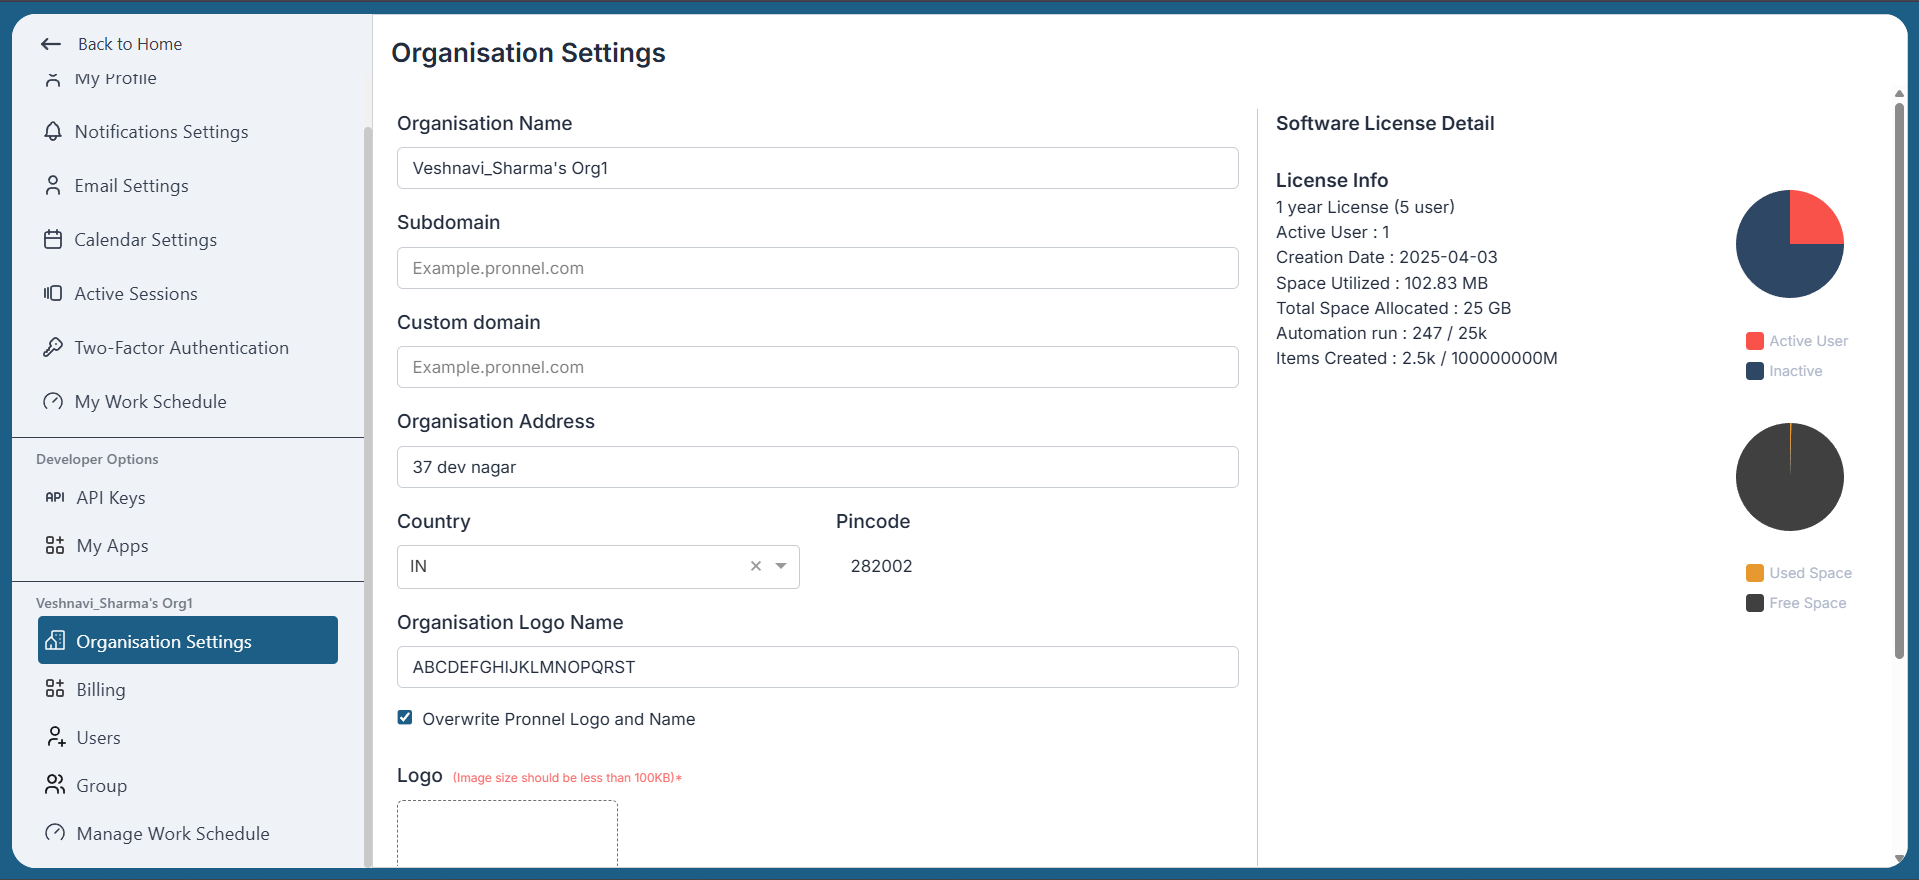1919x880 pixels.
Task: Click the grid icon beside My Apps
Action: [x=55, y=545]
